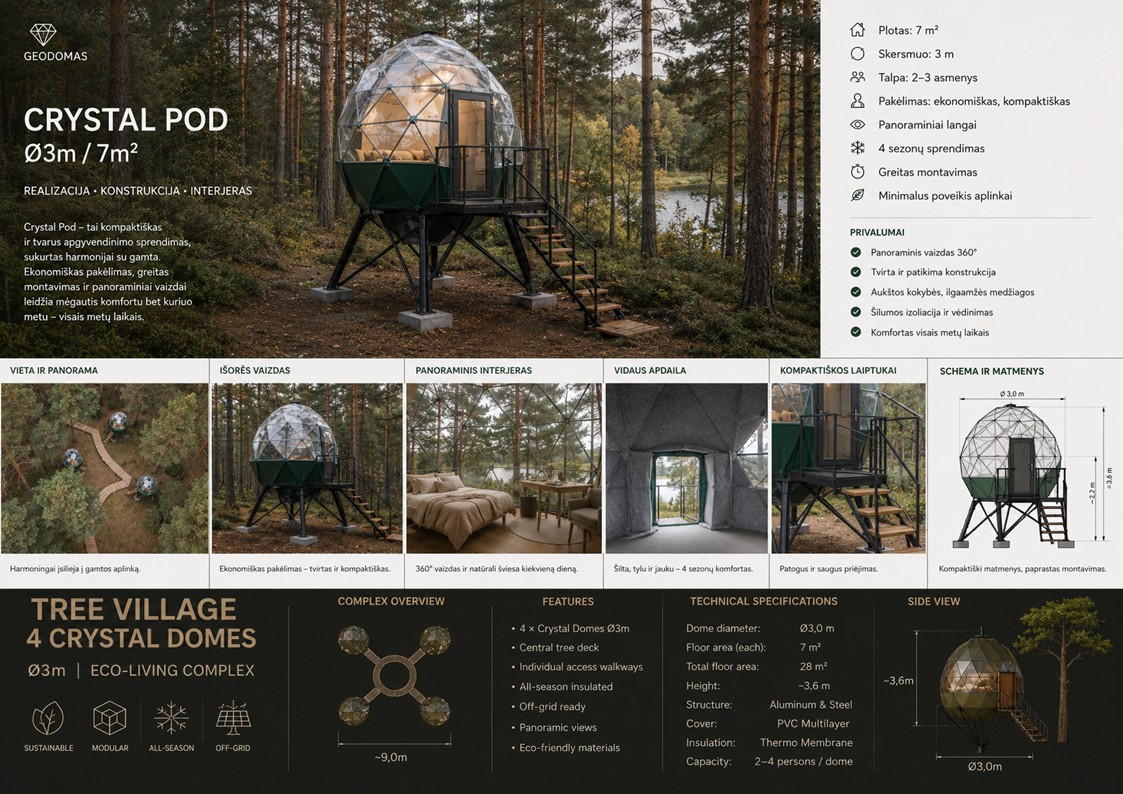This screenshot has width=1123, height=794.
Task: Click the check mark beside Aukštos kokybės medžiagos
Action: coord(855,292)
